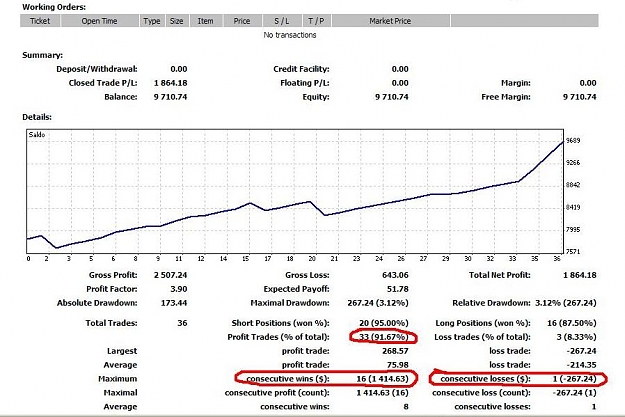Click the Saldo label on the chart

37,135
